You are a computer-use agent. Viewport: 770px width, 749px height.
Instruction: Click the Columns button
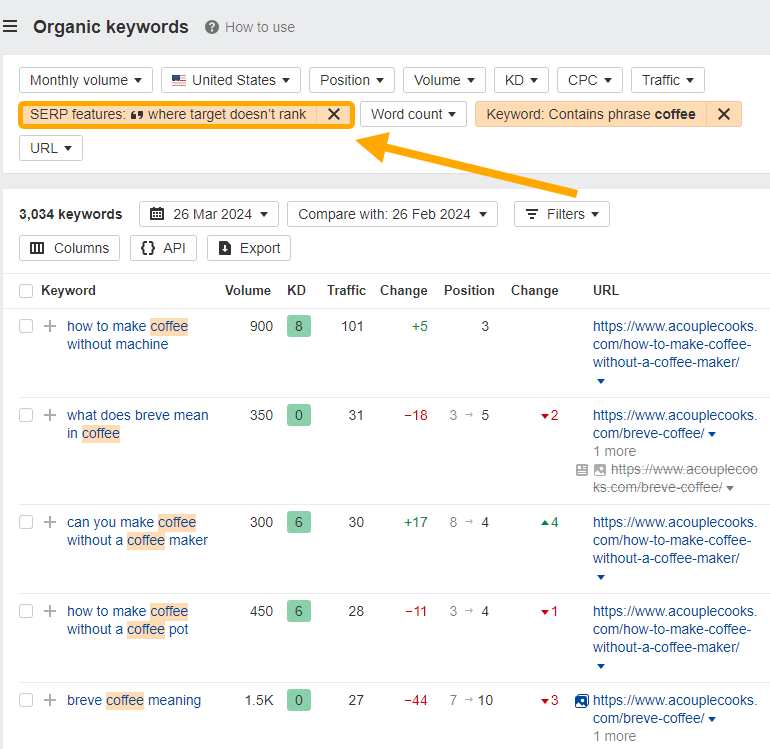(69, 248)
